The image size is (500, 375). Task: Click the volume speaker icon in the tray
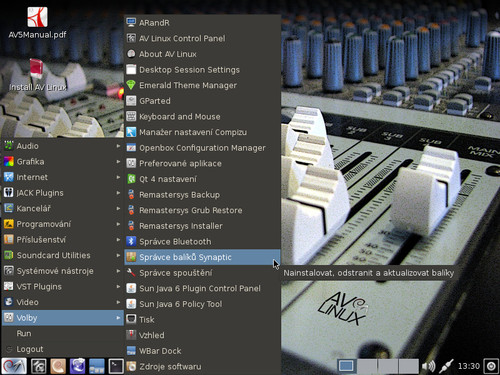[428, 366]
